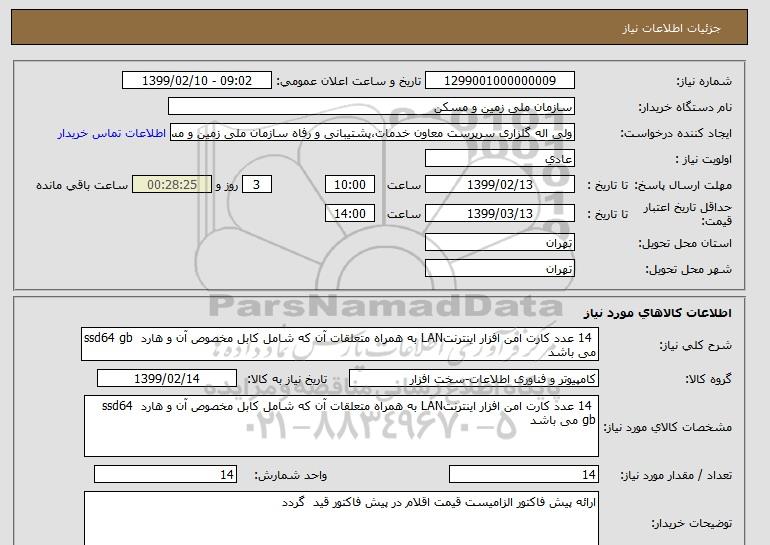Click the label مهلت ارسال پاسخ
The width and height of the screenshot is (770, 545).
pos(683,186)
